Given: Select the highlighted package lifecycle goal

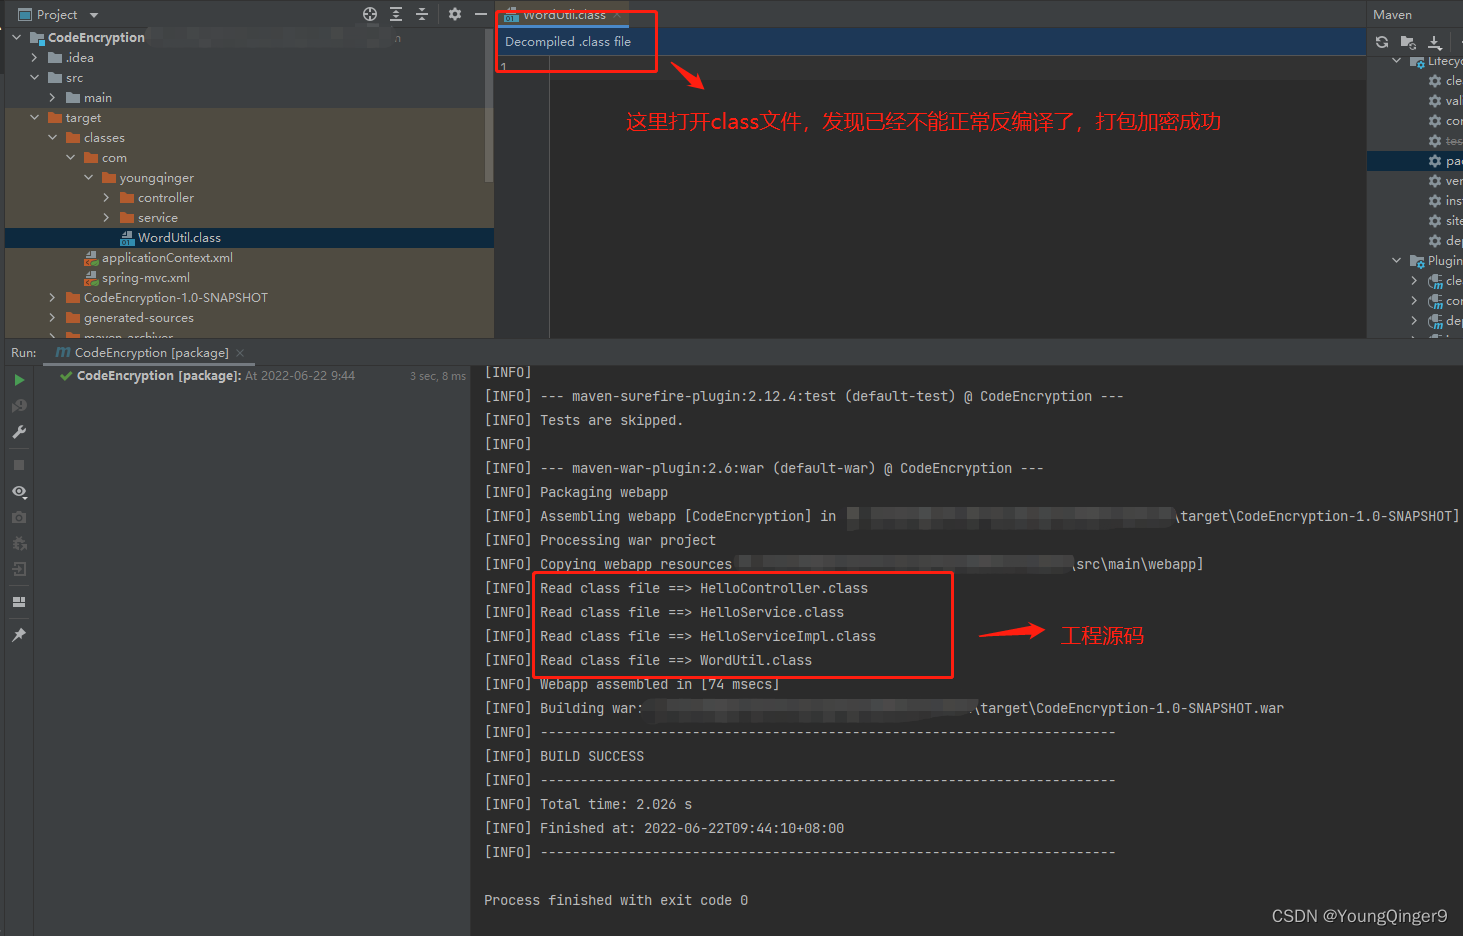Looking at the screenshot, I should (1415, 160).
